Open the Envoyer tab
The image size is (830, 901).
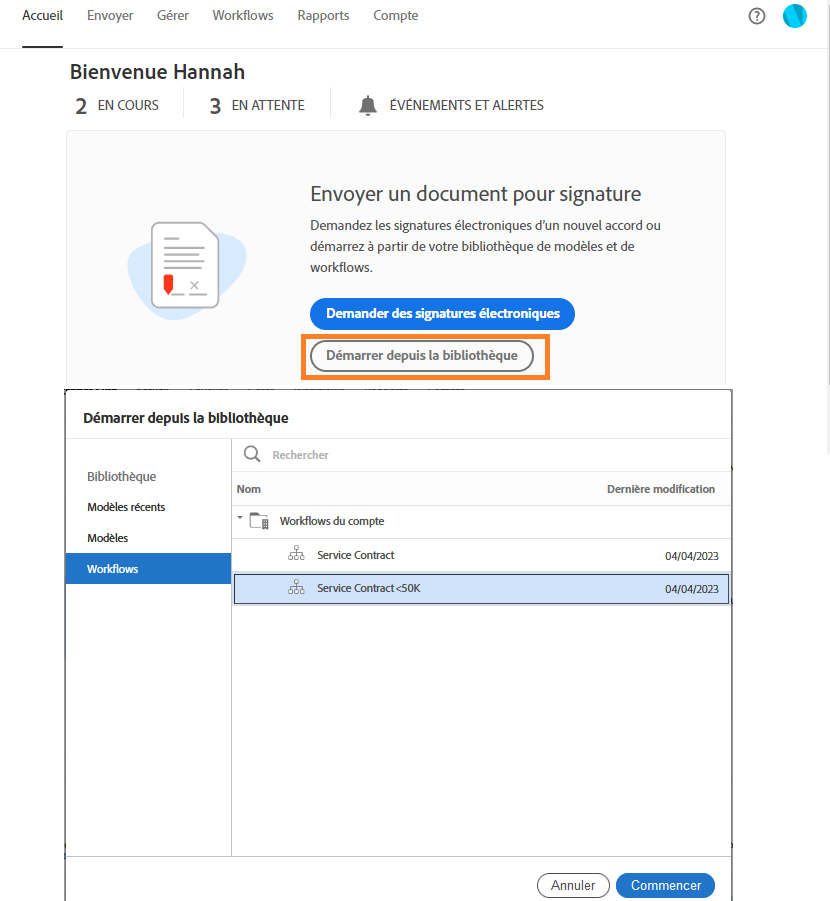(x=110, y=16)
